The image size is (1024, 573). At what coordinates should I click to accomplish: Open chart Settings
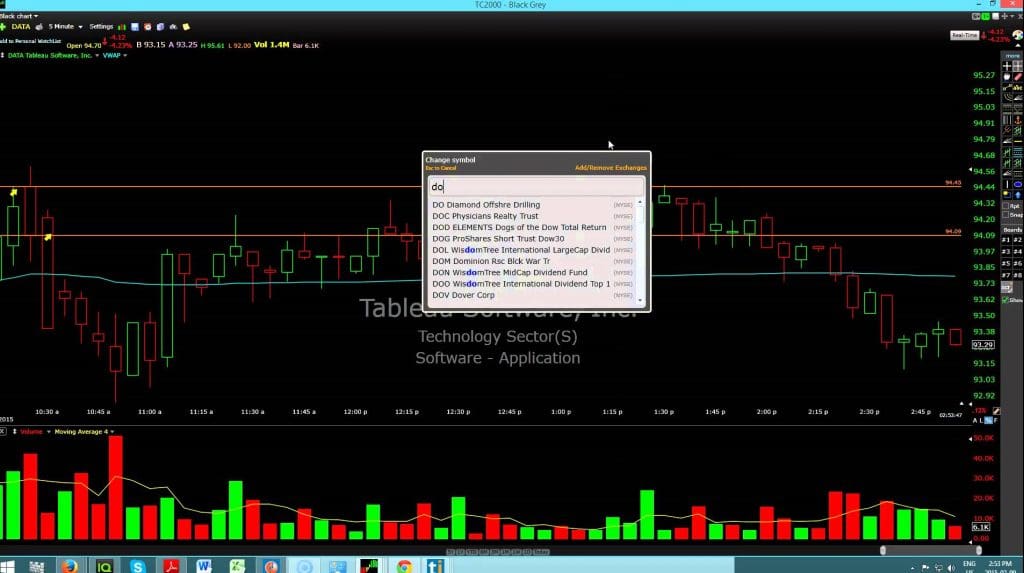(x=101, y=27)
